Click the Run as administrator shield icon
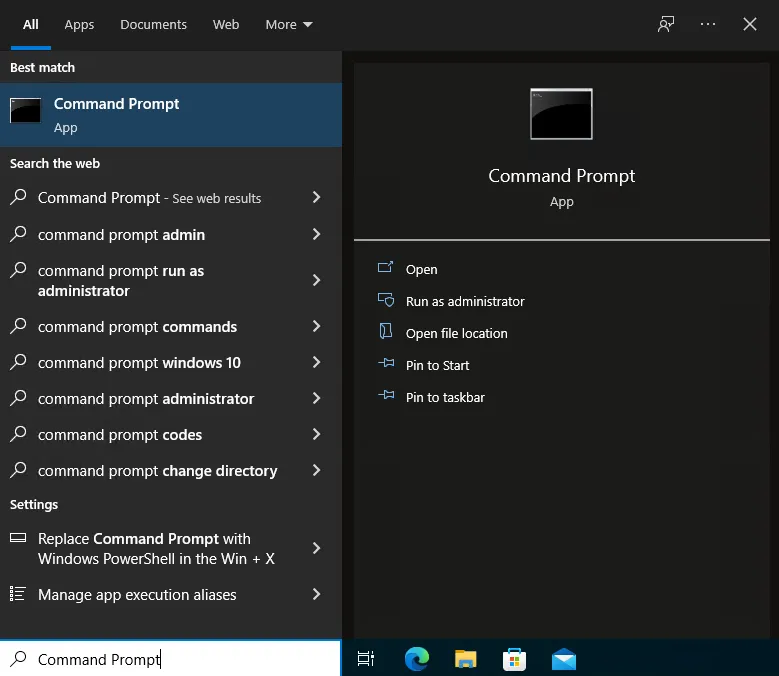 [386, 300]
